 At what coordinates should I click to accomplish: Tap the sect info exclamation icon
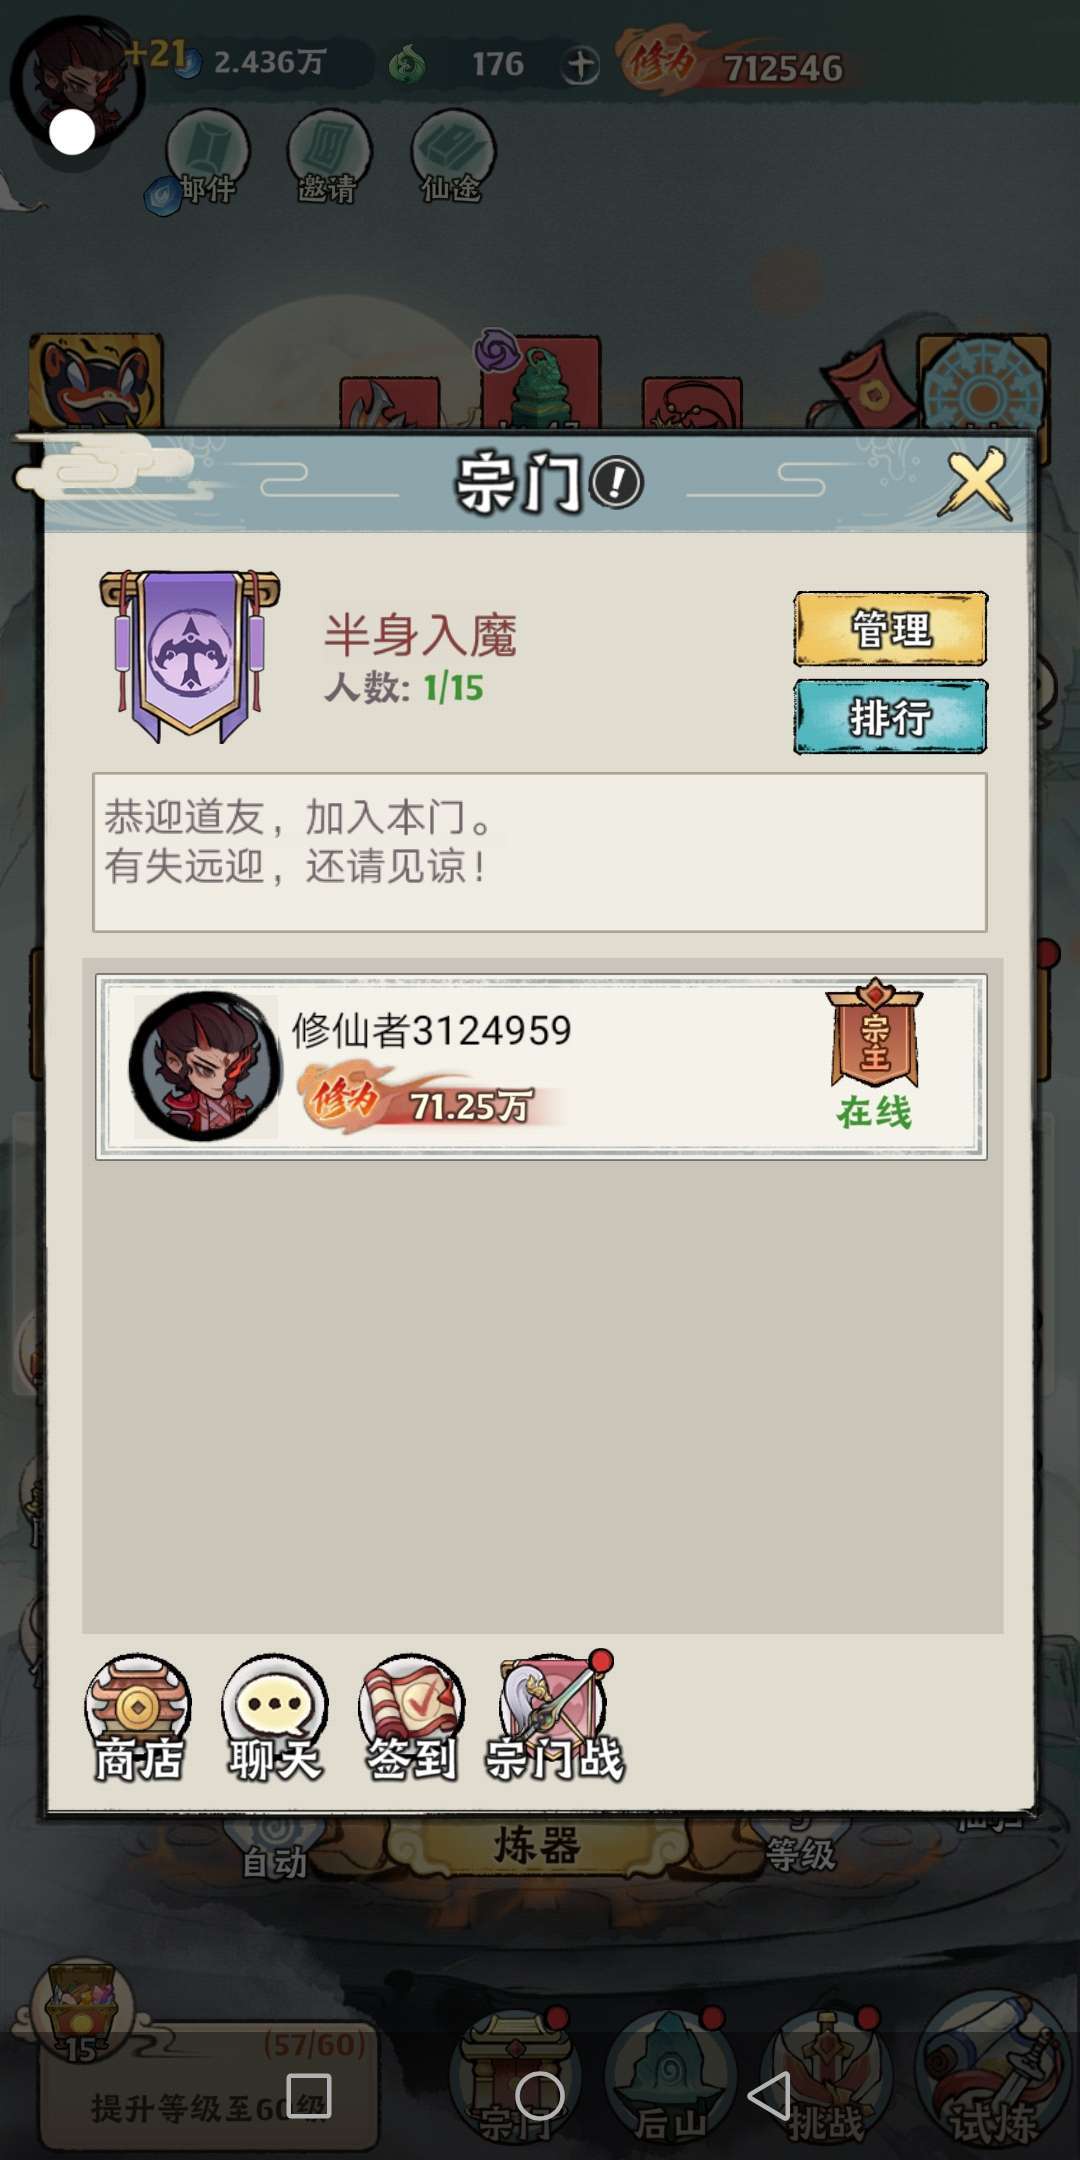(616, 484)
